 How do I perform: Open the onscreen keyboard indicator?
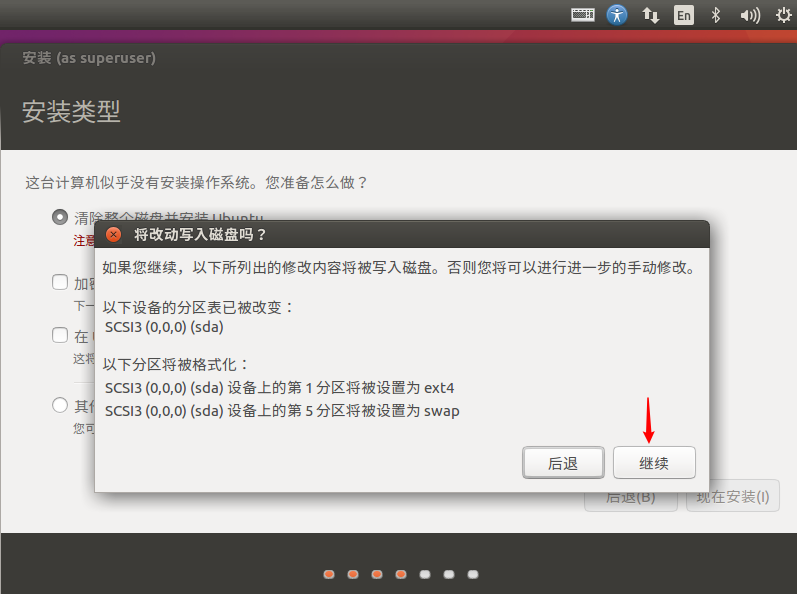point(583,15)
